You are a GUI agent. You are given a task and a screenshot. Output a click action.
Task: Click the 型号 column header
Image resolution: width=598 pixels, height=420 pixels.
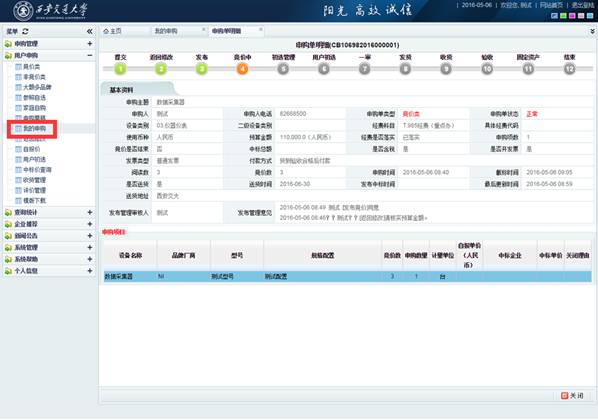point(237,256)
